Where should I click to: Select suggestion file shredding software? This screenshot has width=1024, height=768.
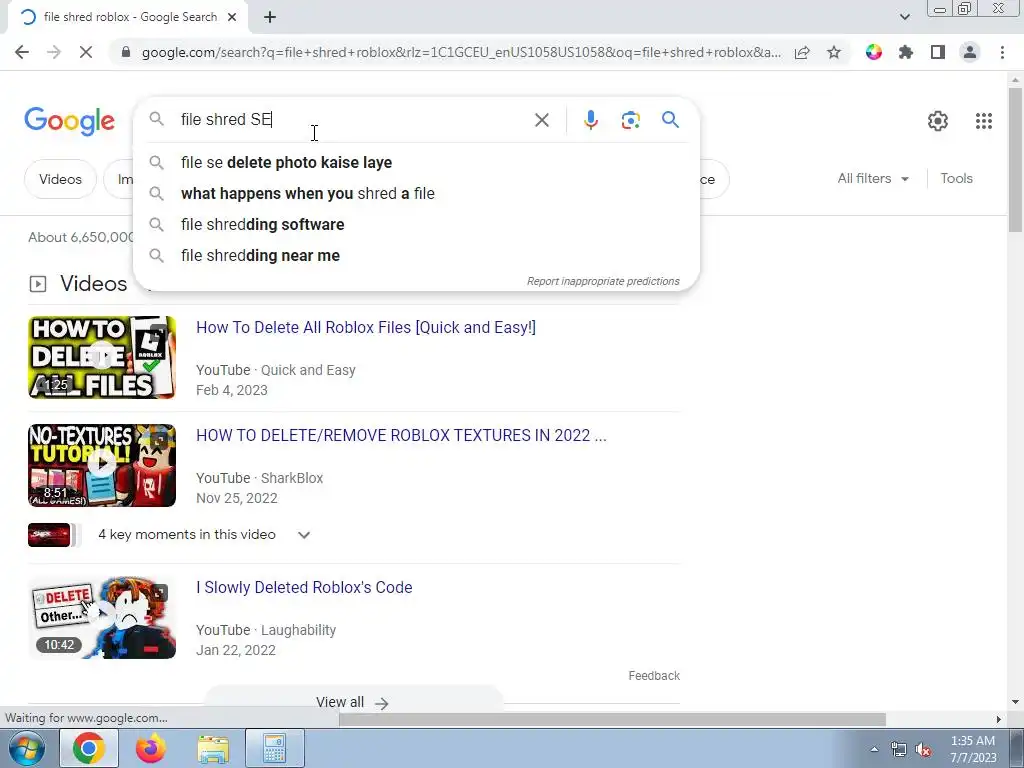click(416, 225)
